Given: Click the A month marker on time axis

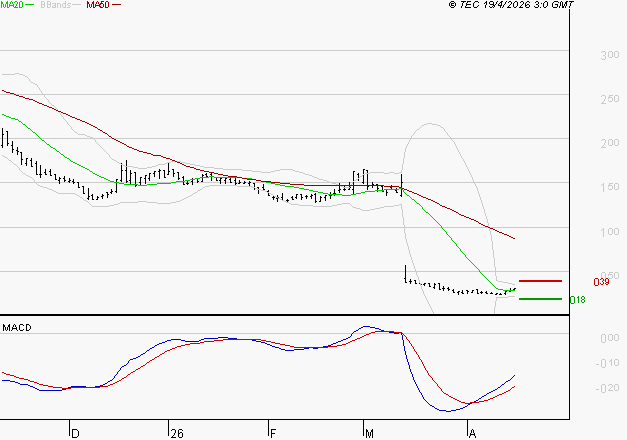Looking at the screenshot, I should tap(471, 433).
